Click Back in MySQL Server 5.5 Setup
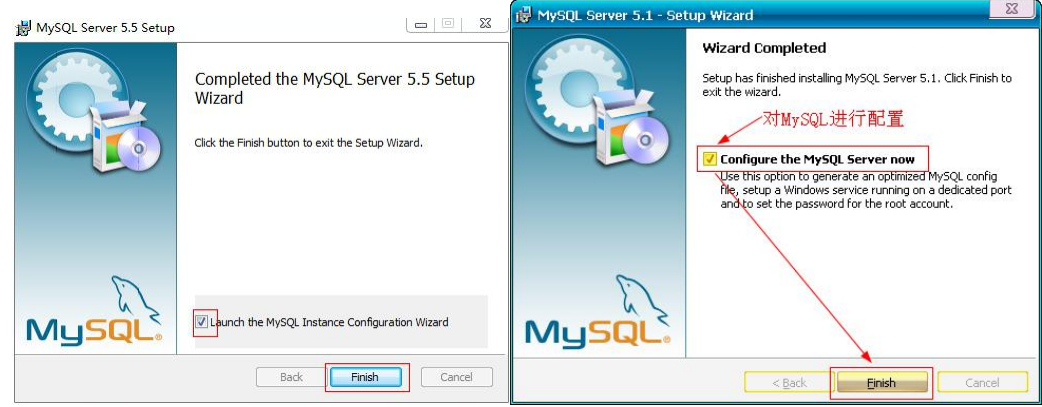Screen dimensions: 1042x407 [291, 377]
